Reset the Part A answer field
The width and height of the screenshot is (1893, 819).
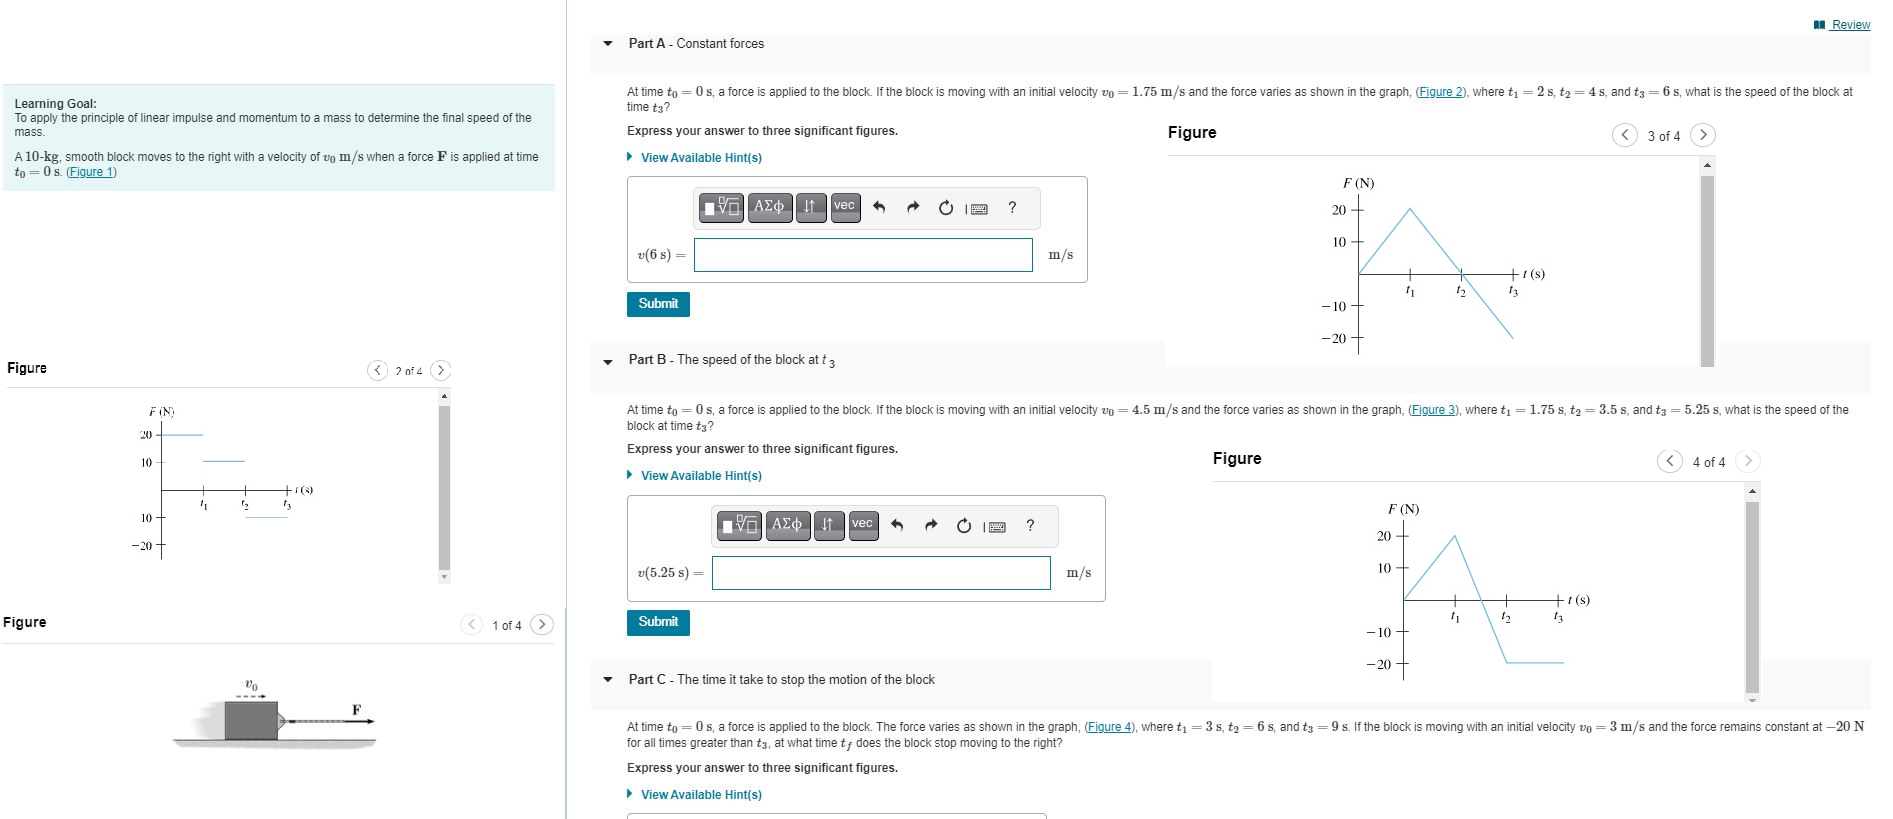(x=945, y=207)
